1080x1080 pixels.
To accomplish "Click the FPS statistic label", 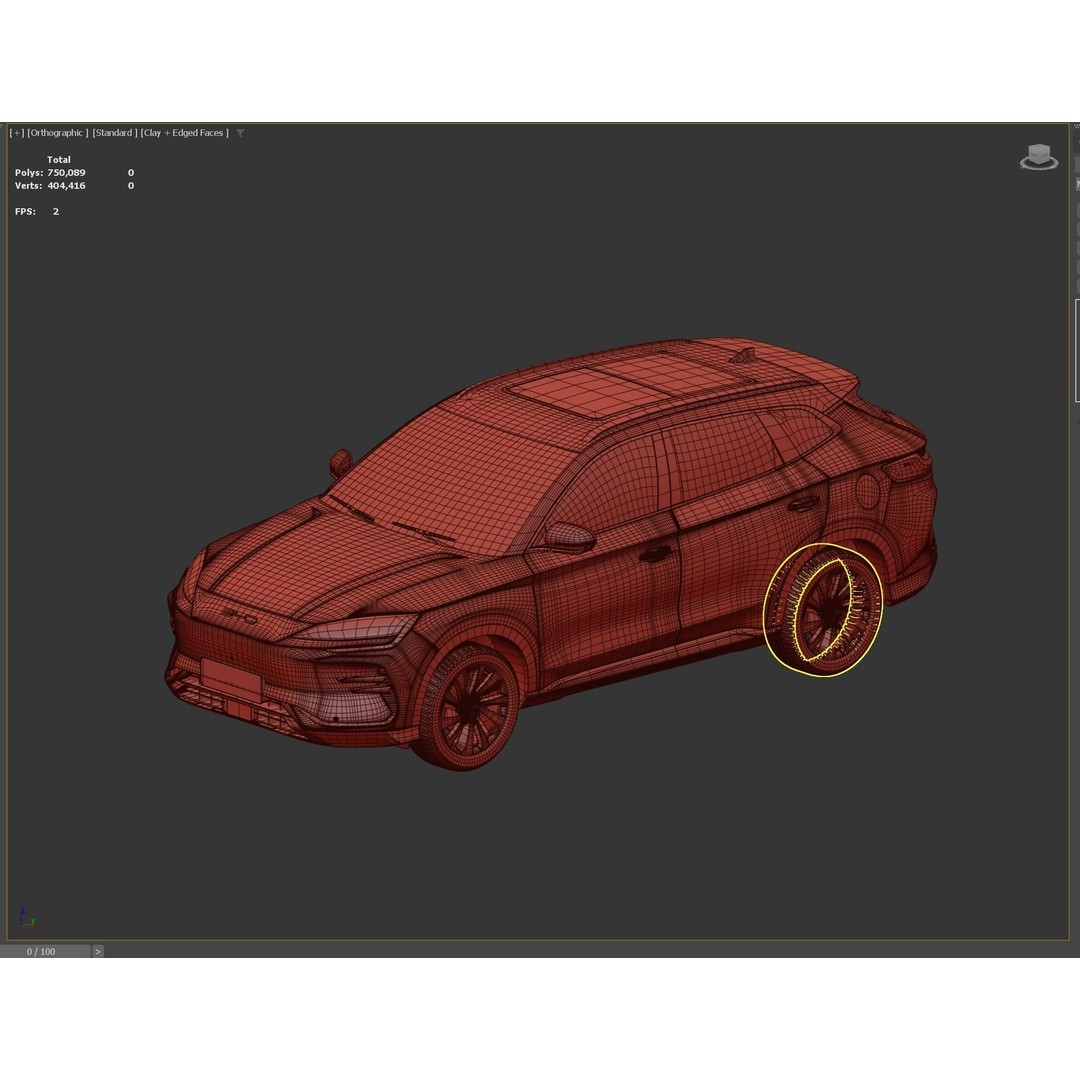I will pyautogui.click(x=25, y=211).
